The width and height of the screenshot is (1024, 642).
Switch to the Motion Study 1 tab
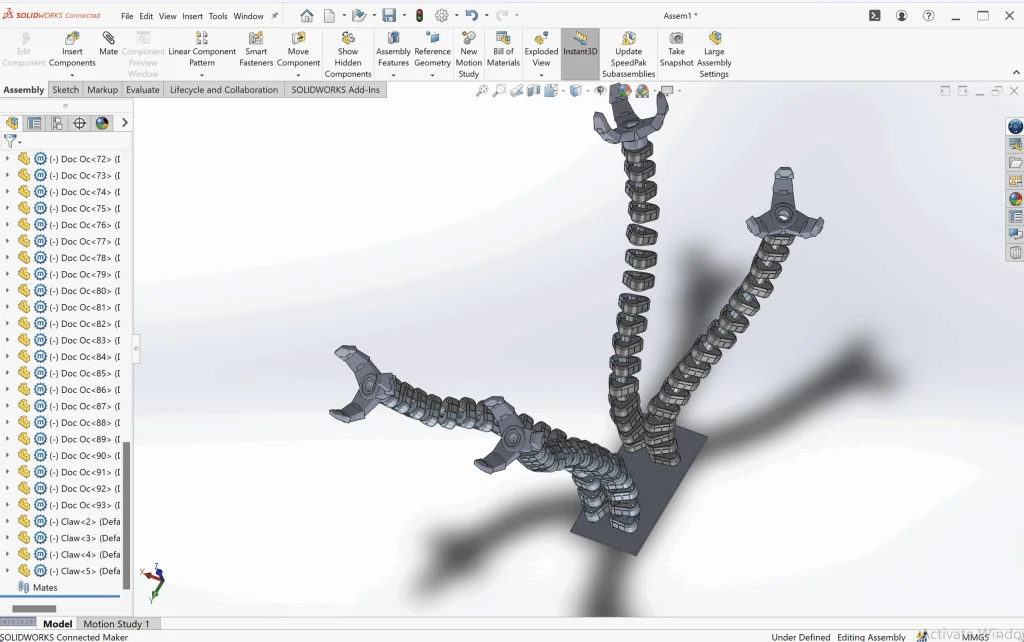click(x=117, y=623)
